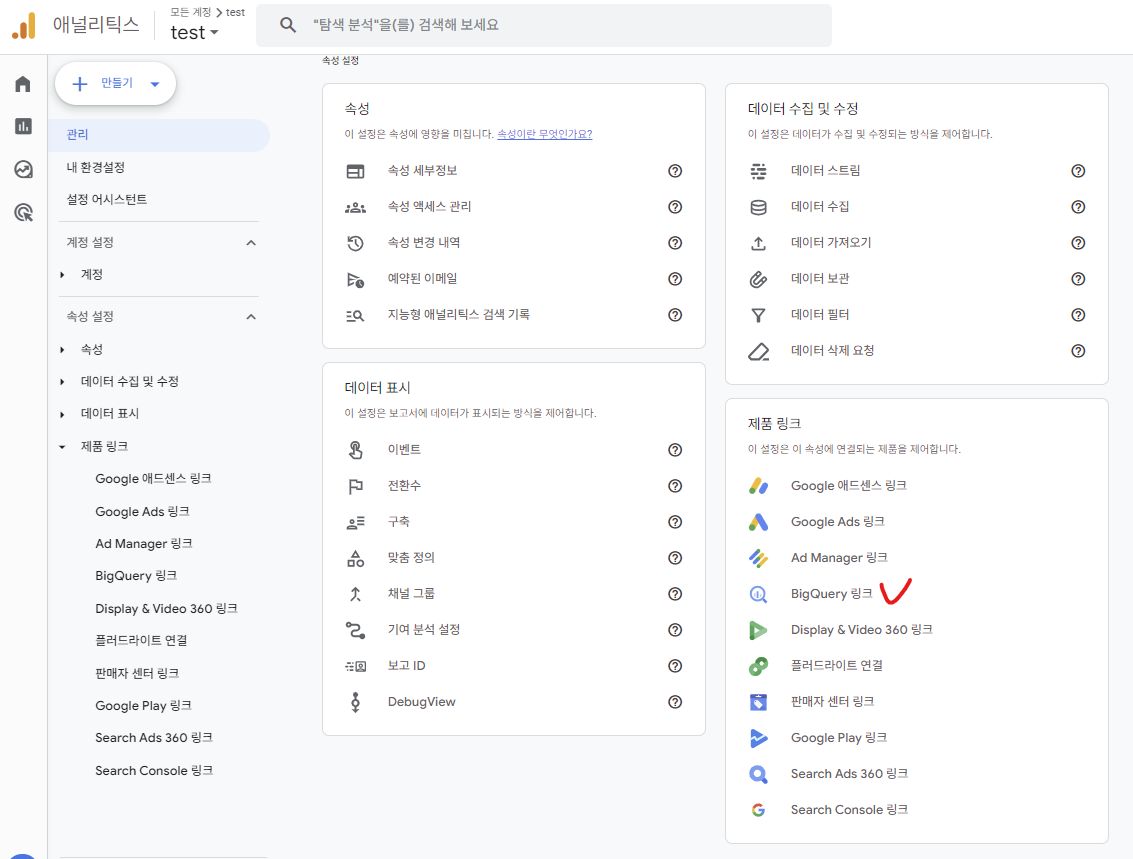
Task: Click the 채널 그룹 merge icon
Action: tap(356, 594)
